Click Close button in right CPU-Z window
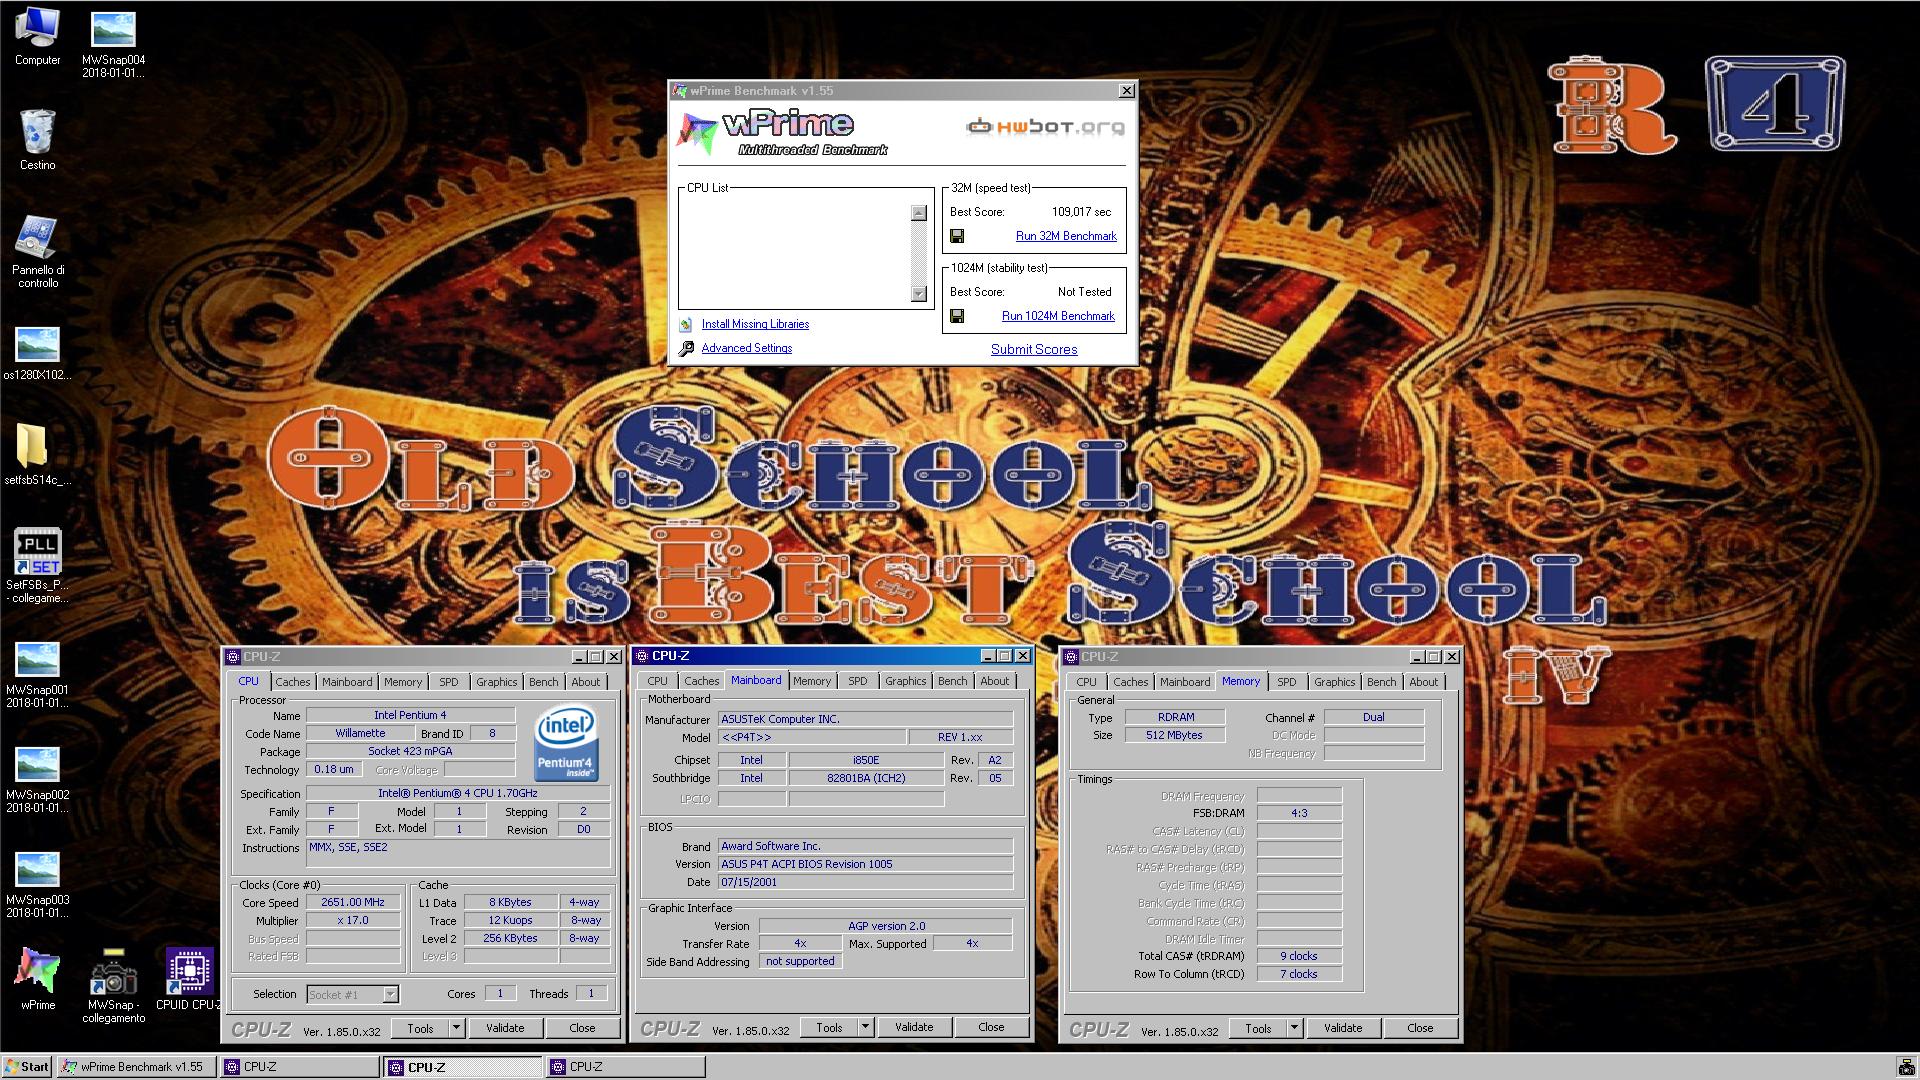The image size is (1920, 1080). click(1420, 1028)
